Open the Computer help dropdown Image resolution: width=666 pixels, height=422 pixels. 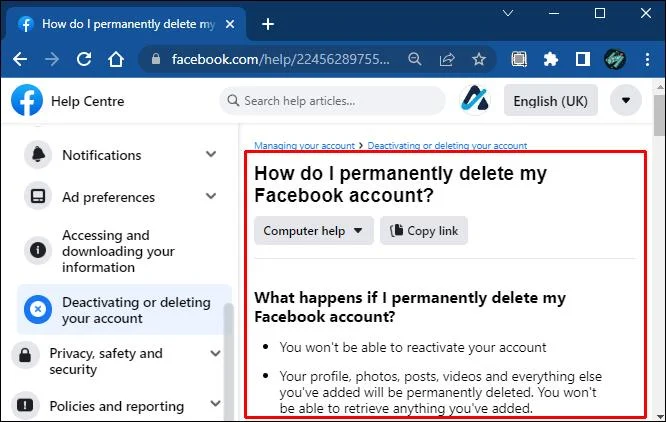point(314,231)
